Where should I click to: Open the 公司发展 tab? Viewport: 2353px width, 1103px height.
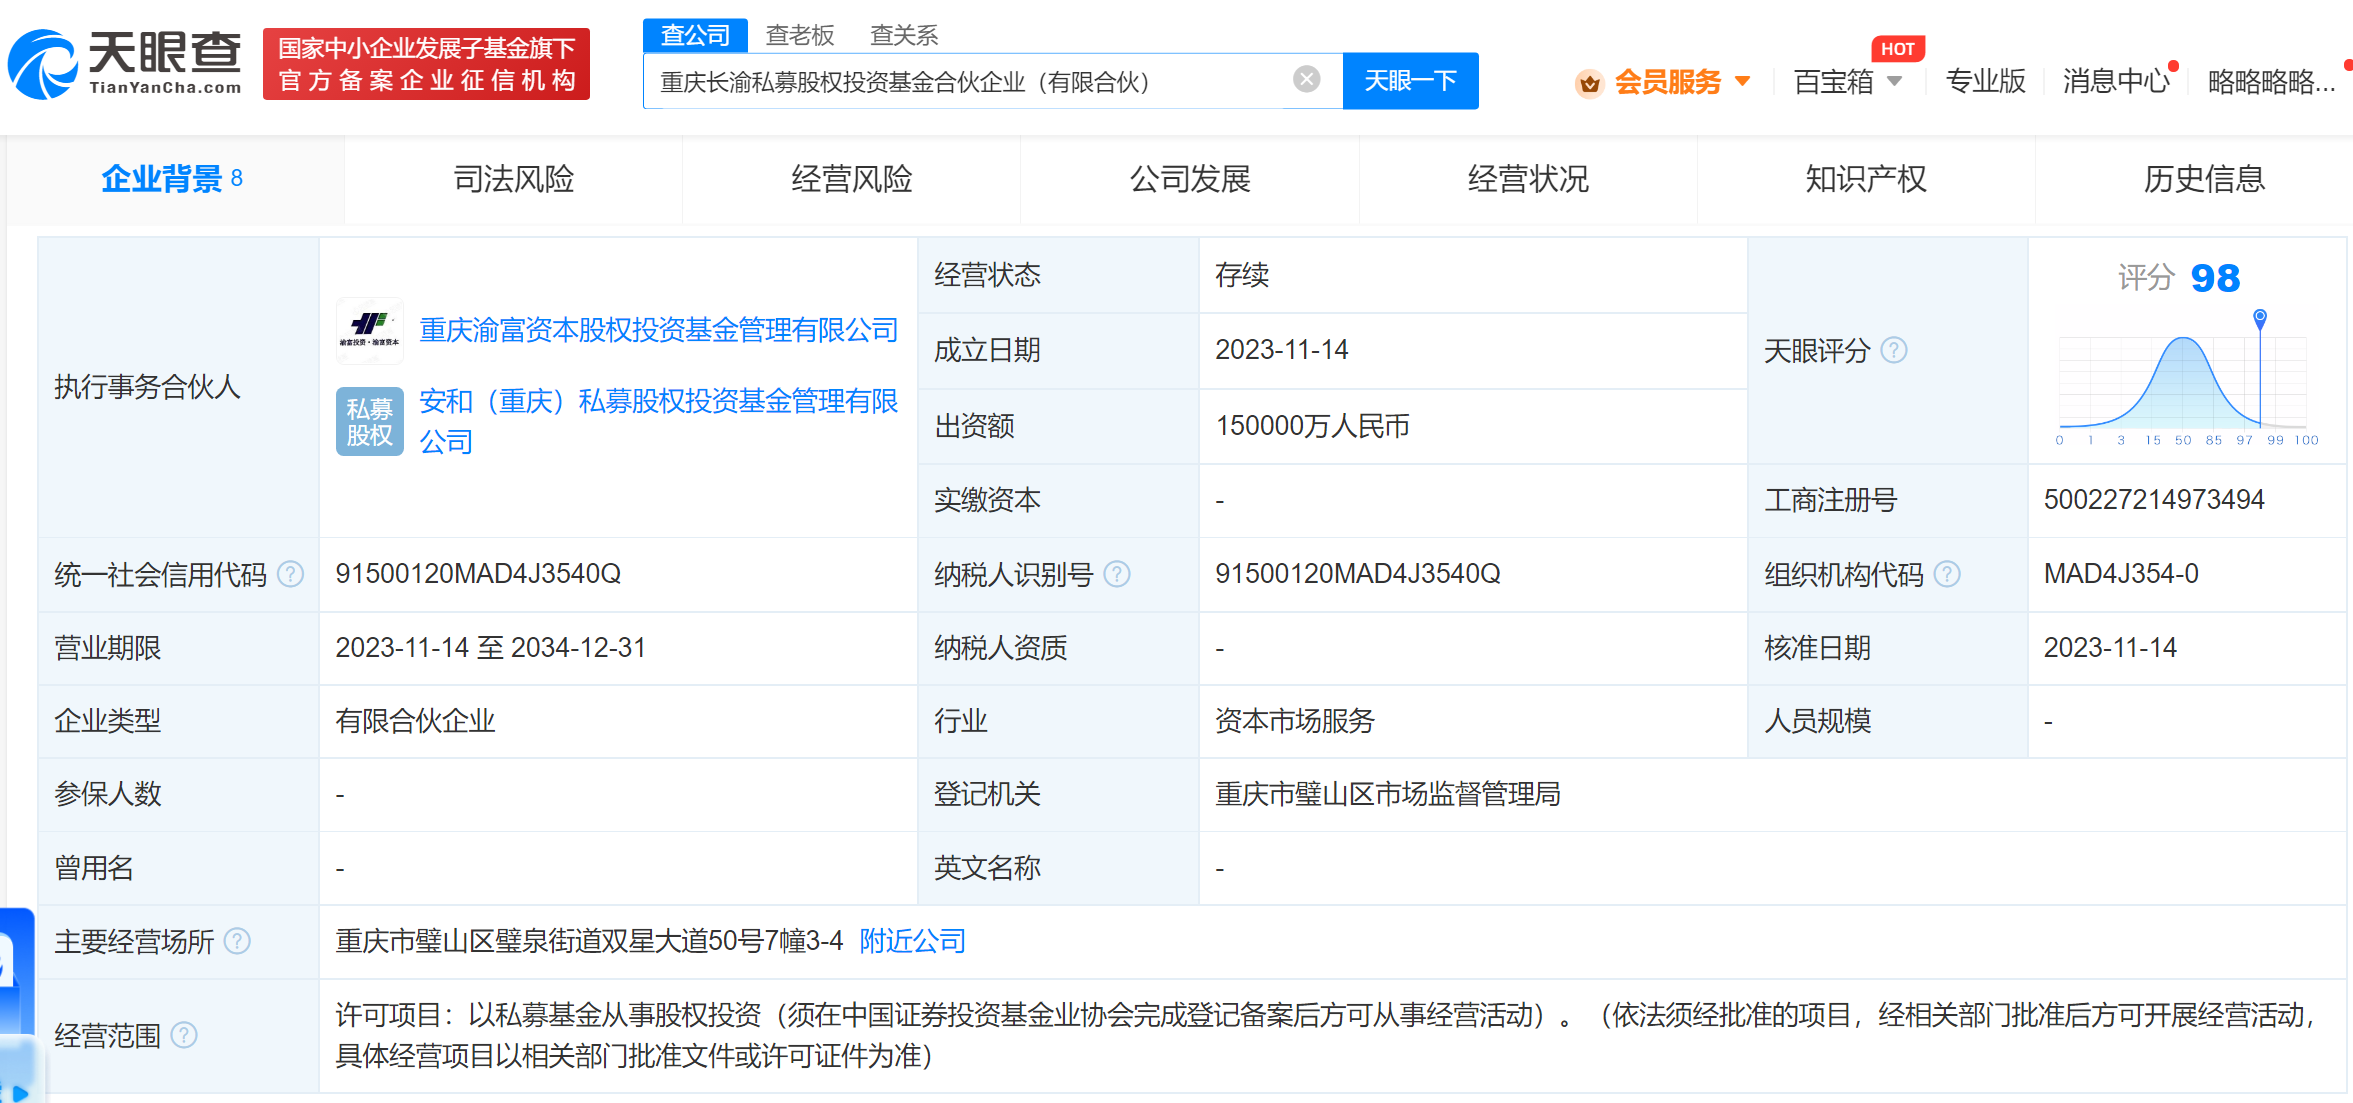tap(1190, 179)
